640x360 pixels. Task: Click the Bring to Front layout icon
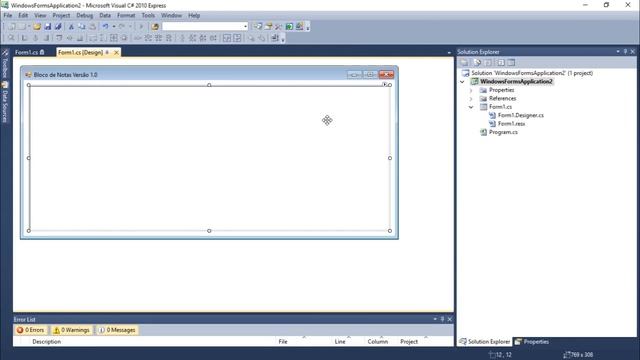click(x=251, y=38)
